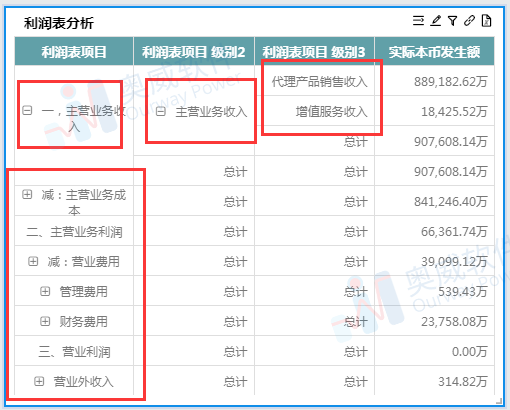Expand the 管理费用 row
This screenshot has width=510, height=410.
(x=45, y=291)
